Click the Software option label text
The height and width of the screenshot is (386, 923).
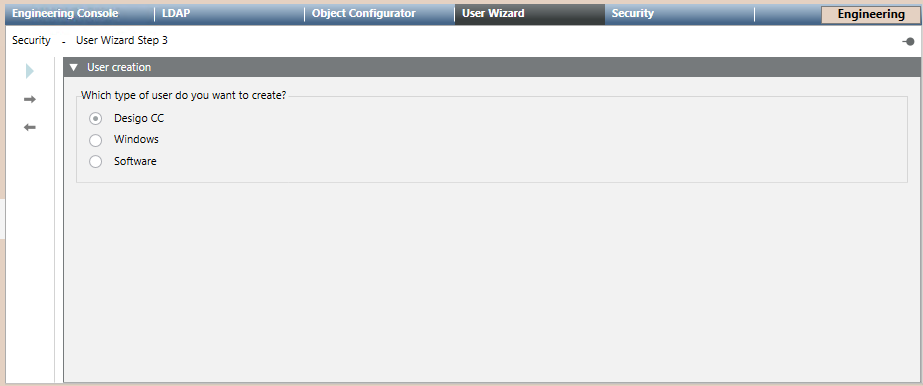[135, 161]
